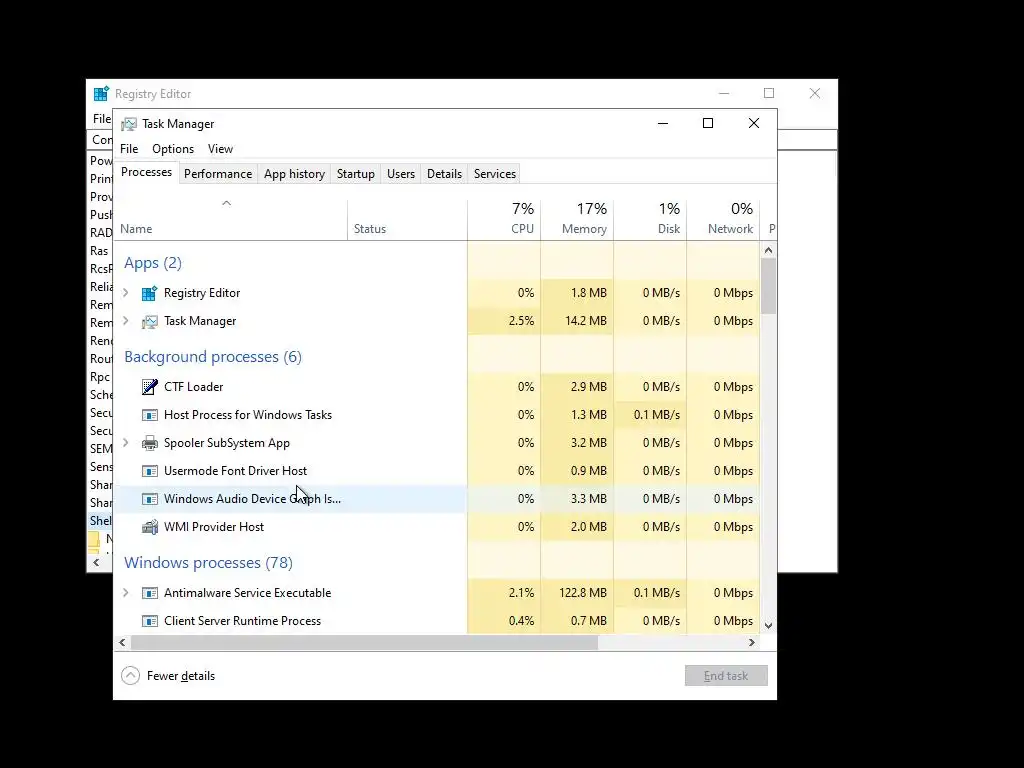The width and height of the screenshot is (1024, 768).
Task: Sort by the Name column header
Action: [x=231, y=219]
